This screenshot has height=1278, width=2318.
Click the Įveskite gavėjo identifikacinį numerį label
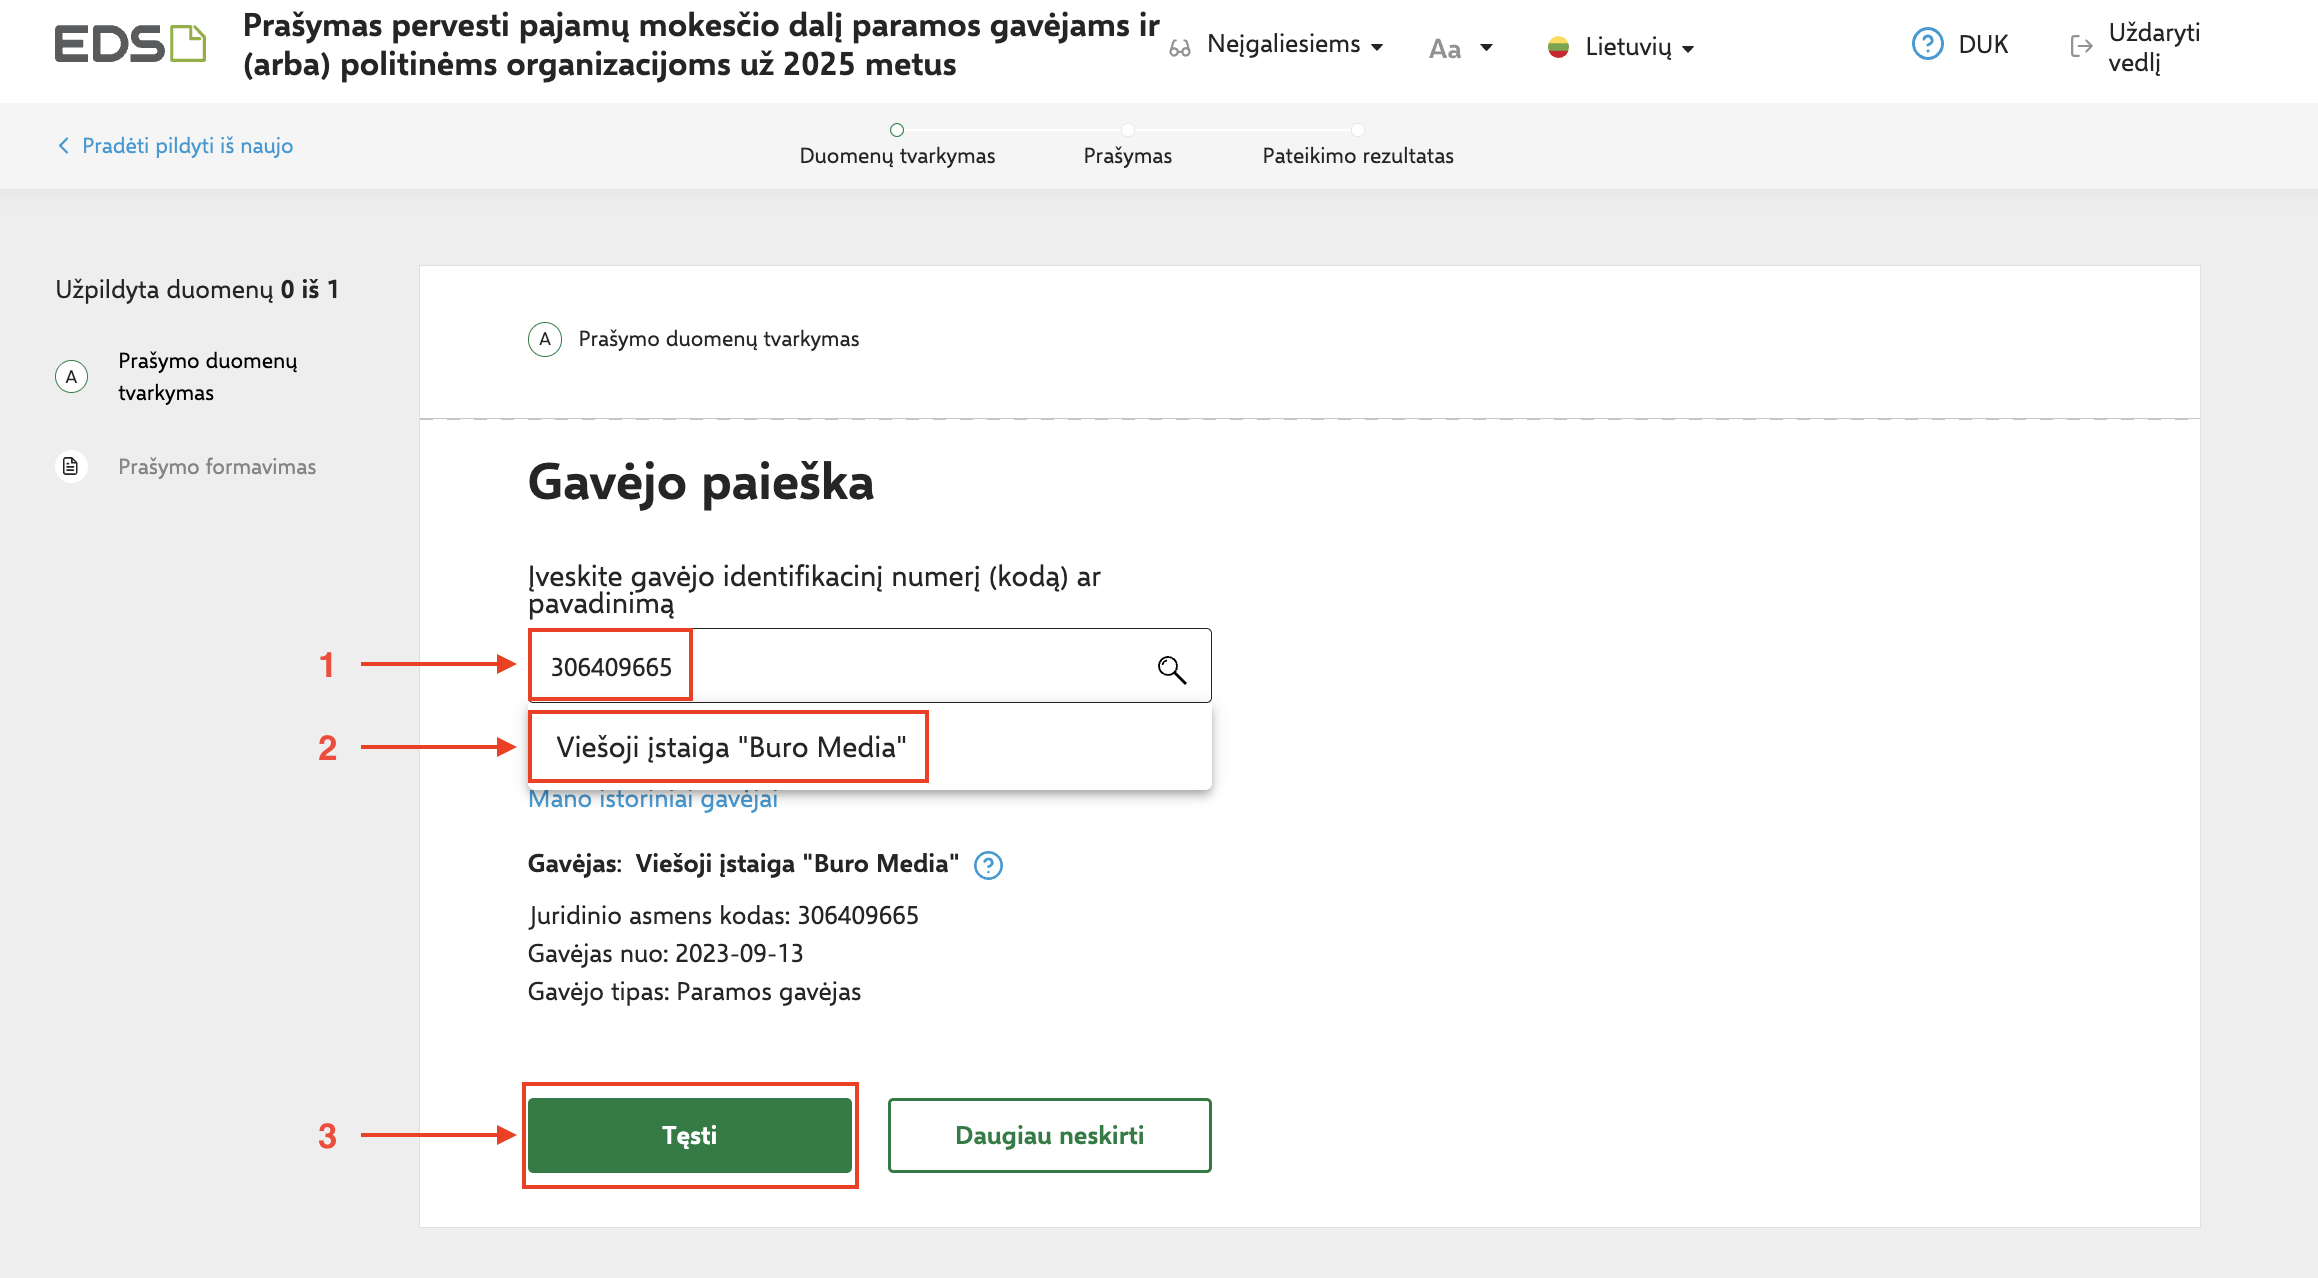(814, 590)
